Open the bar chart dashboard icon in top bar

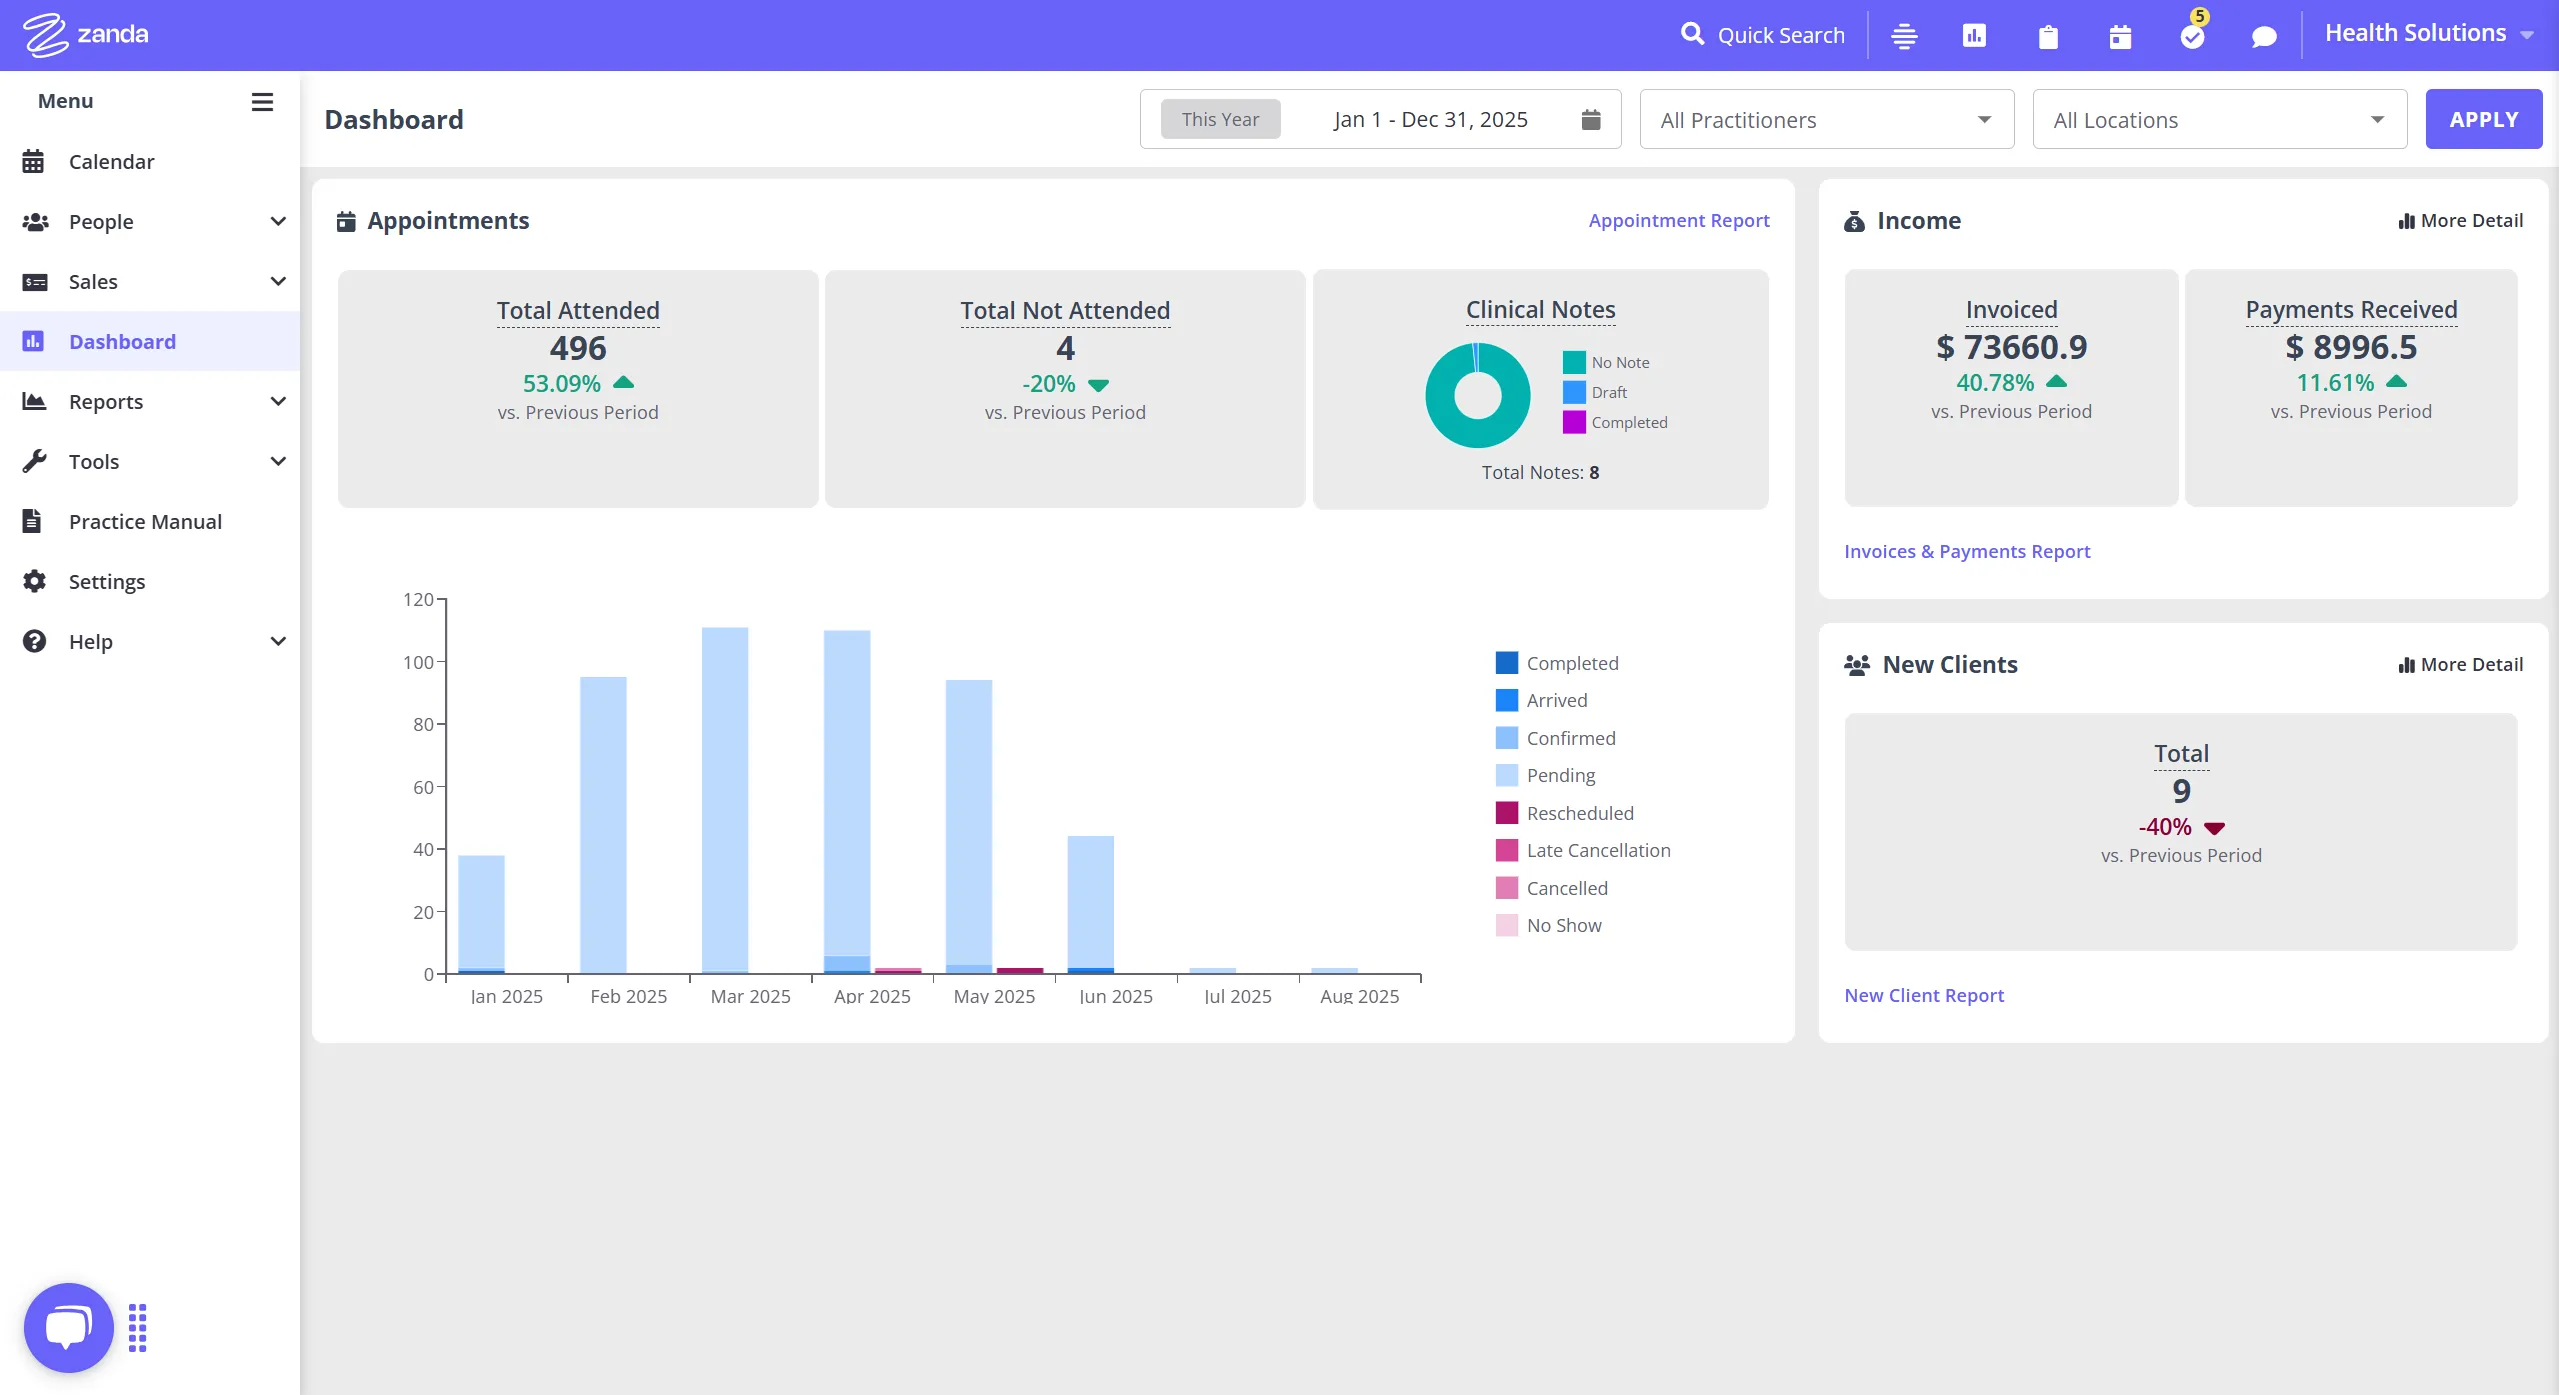pos(1973,35)
